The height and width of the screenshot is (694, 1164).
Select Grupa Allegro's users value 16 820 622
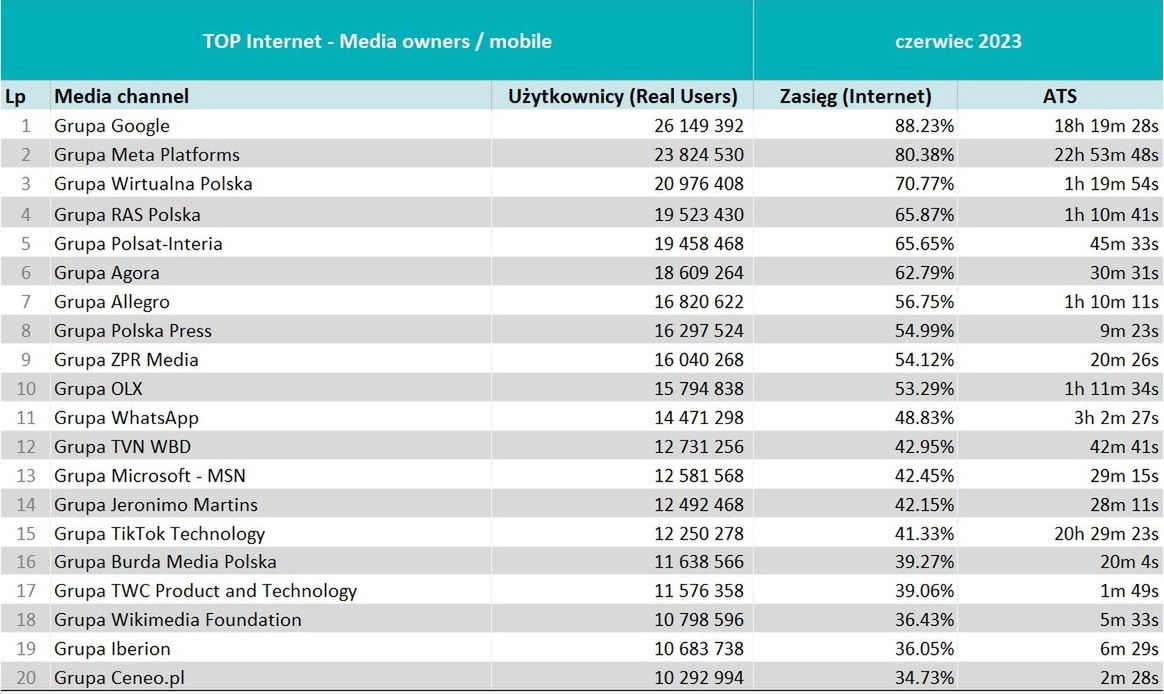pyautogui.click(x=686, y=302)
